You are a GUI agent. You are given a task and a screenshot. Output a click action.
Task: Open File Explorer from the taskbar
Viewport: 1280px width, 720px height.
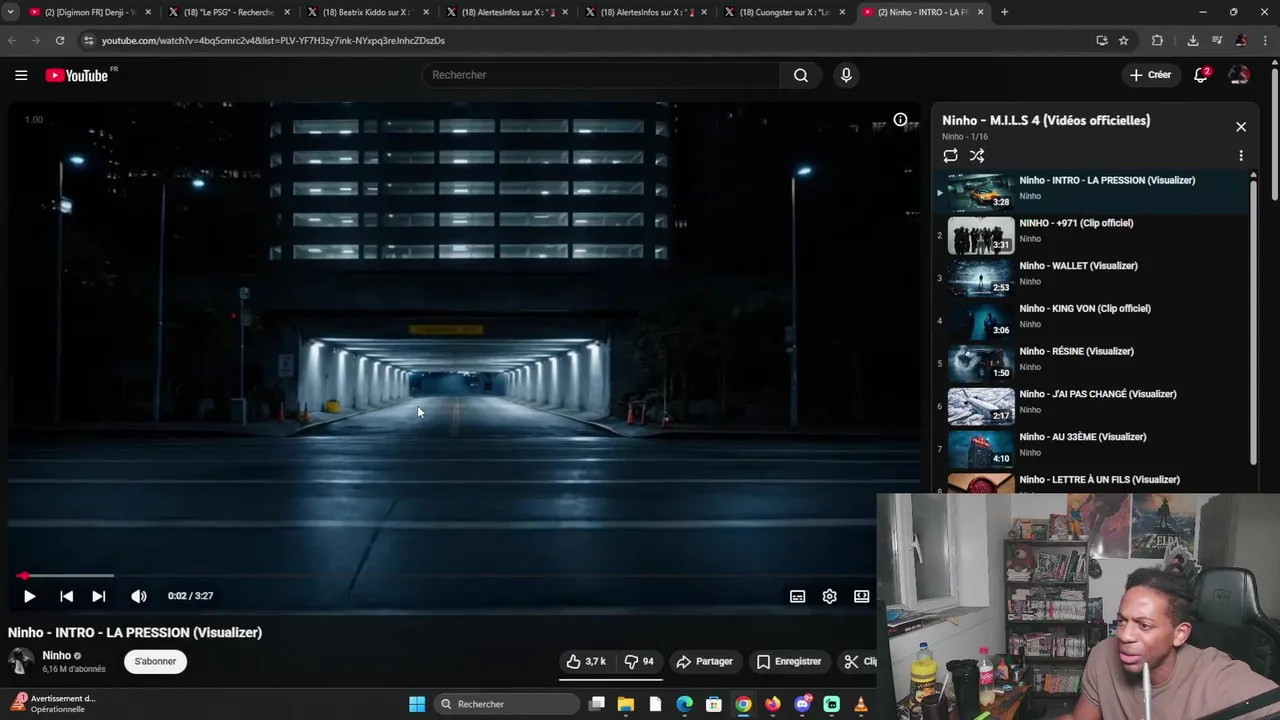click(626, 704)
